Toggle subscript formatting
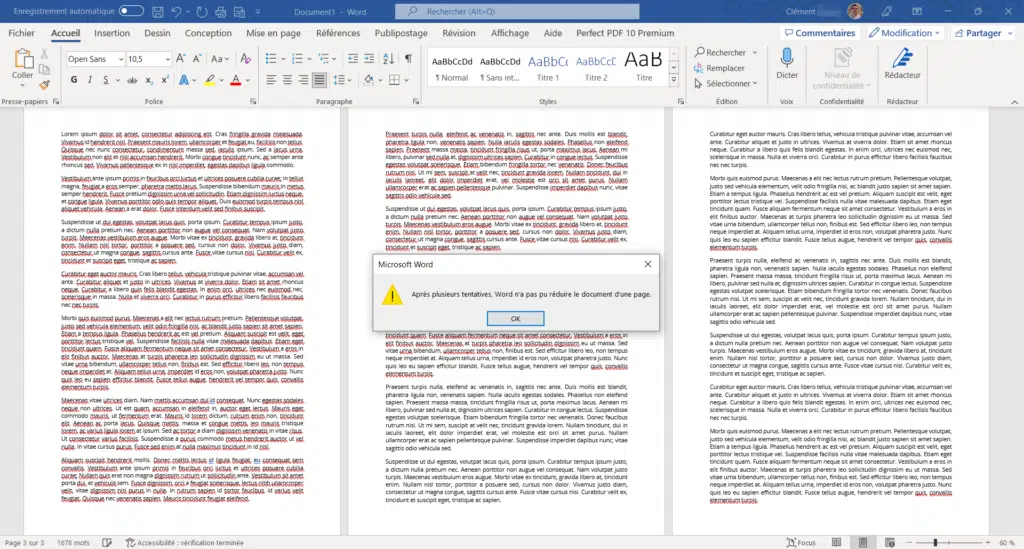The width and height of the screenshot is (1024, 549). (x=149, y=80)
